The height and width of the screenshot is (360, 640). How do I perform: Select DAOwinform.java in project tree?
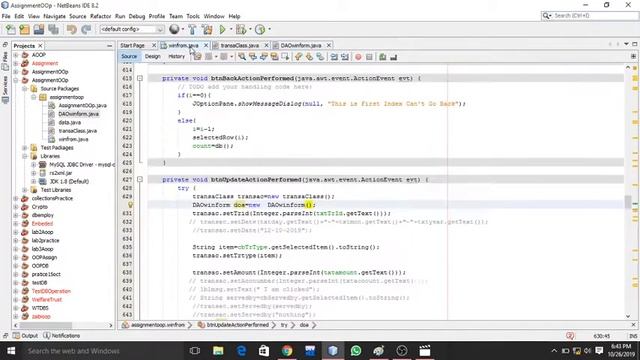tap(78, 114)
